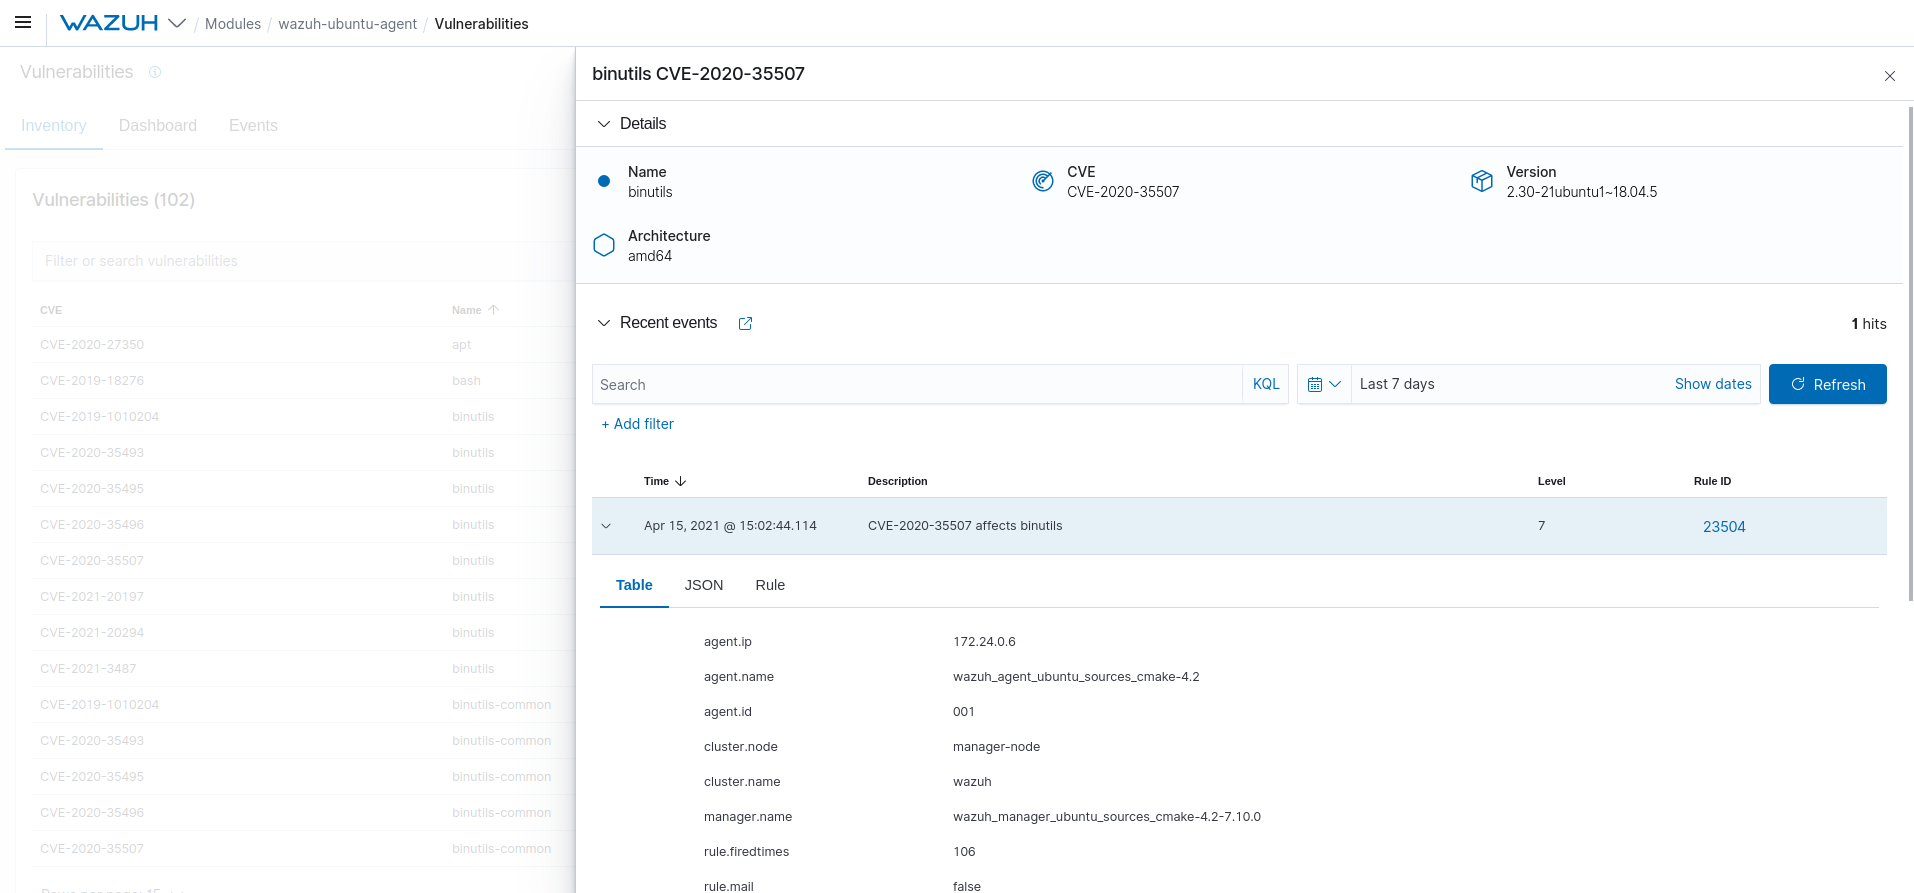Screen dimensions: 1914x893
Task: Click the CVE target icon in Details
Action: (1042, 181)
